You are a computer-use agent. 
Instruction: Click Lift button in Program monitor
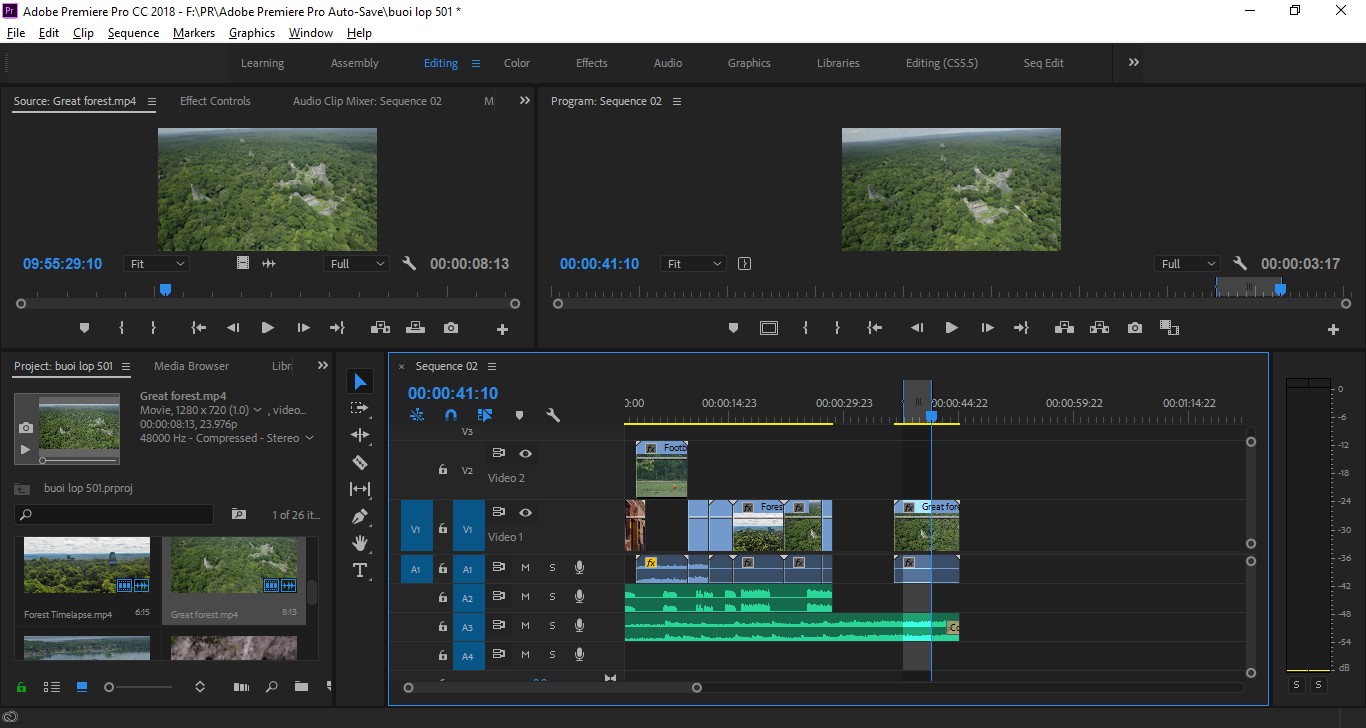(1064, 328)
